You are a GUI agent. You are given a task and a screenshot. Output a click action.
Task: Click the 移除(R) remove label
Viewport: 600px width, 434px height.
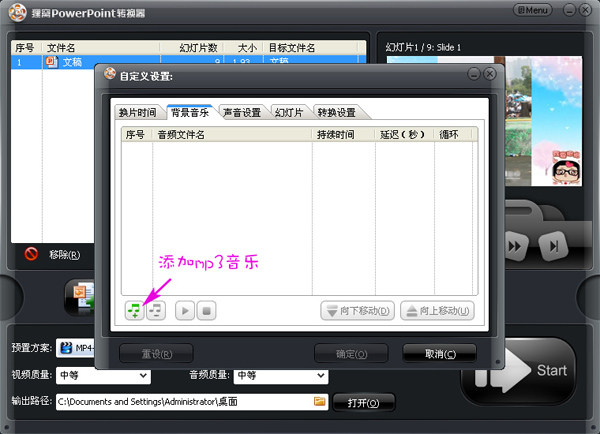click(65, 255)
